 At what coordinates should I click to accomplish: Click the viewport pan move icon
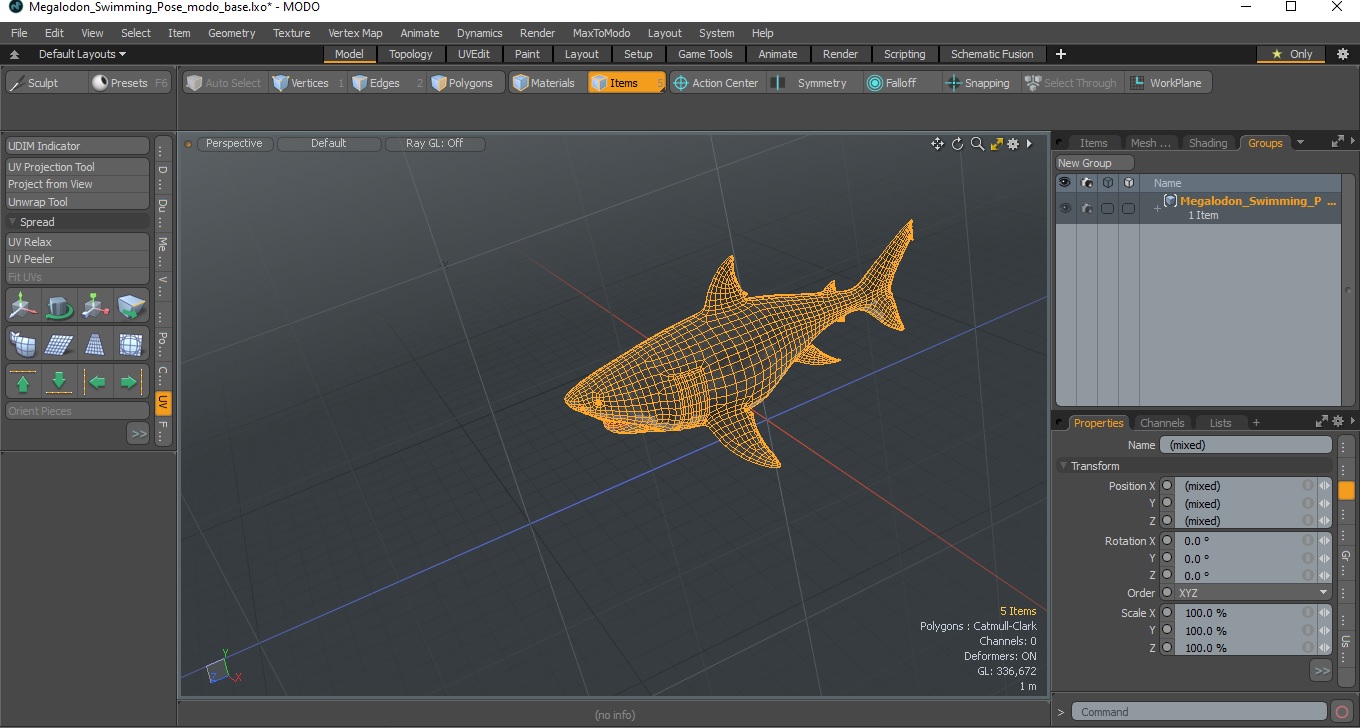click(x=937, y=144)
